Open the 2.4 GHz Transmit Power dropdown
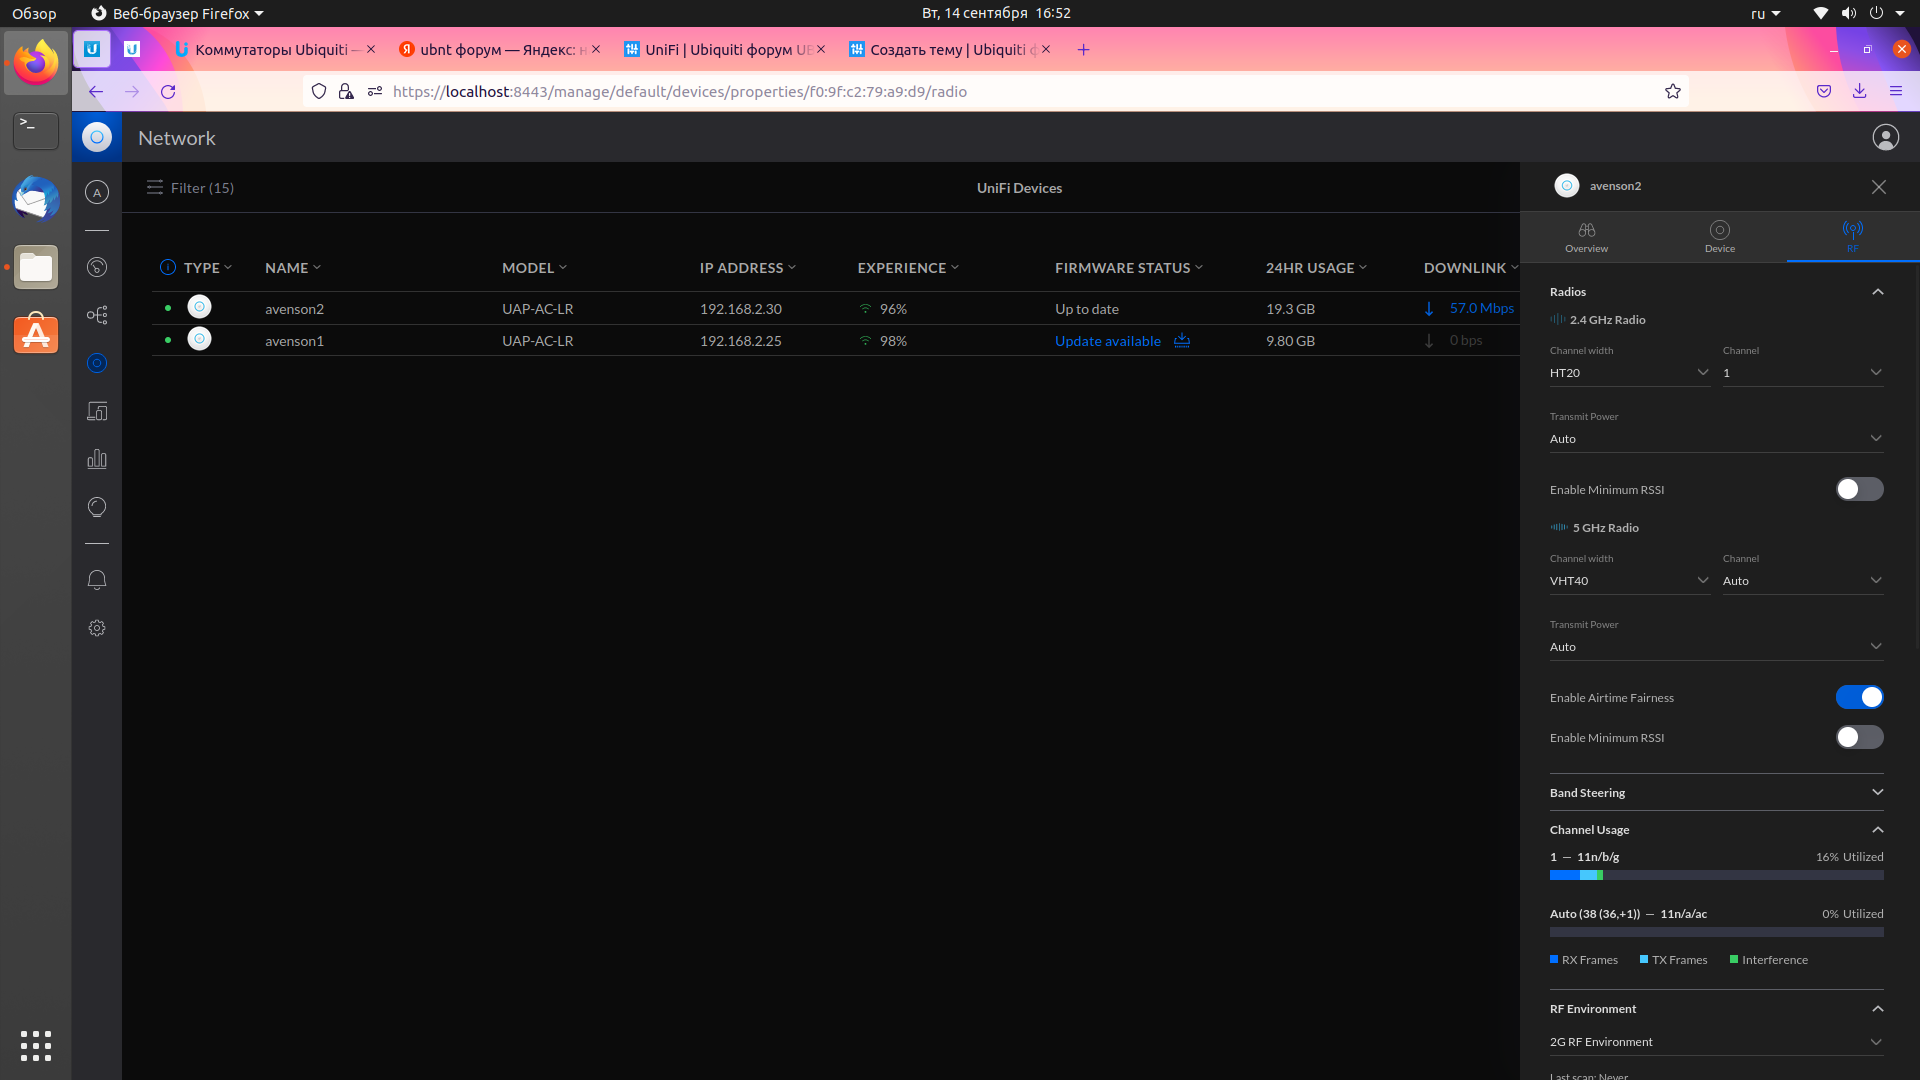The height and width of the screenshot is (1080, 1920). pyautogui.click(x=1716, y=439)
